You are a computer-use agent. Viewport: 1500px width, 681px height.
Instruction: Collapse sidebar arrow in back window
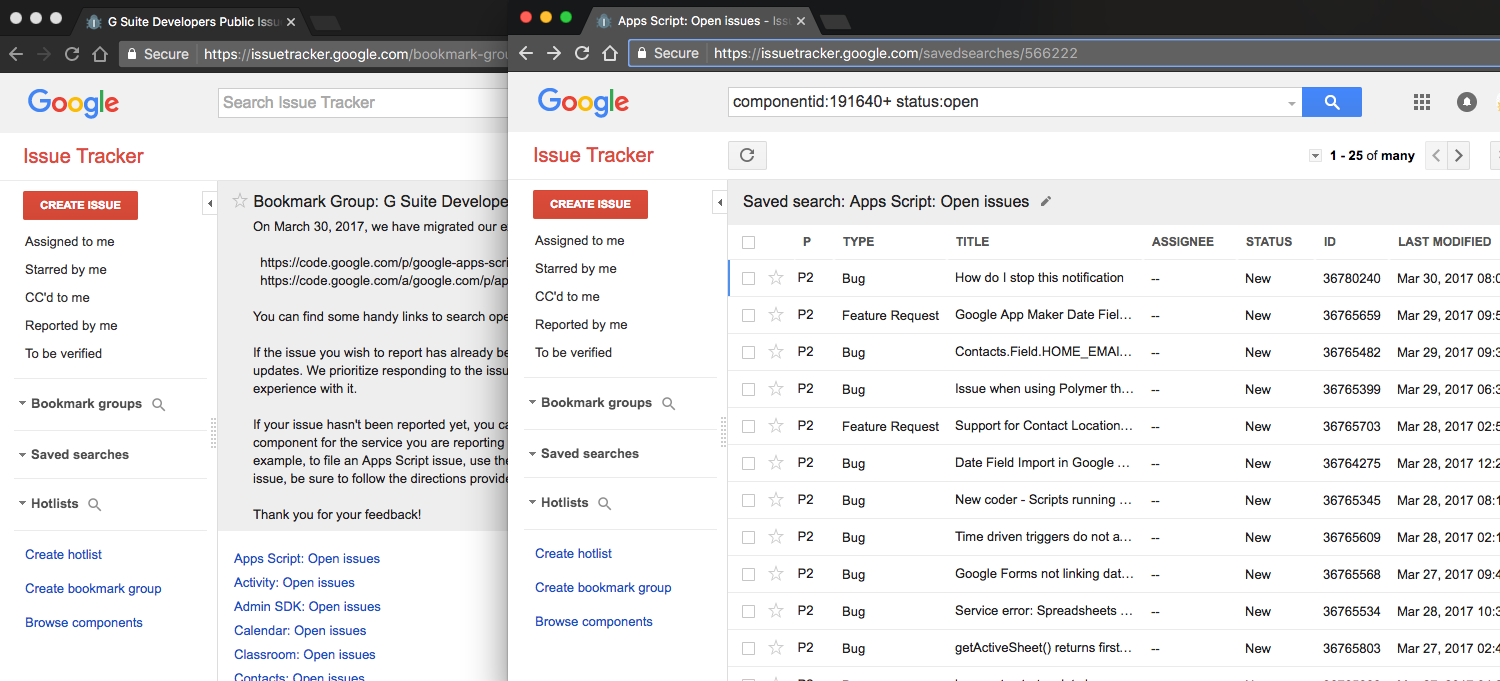click(210, 204)
